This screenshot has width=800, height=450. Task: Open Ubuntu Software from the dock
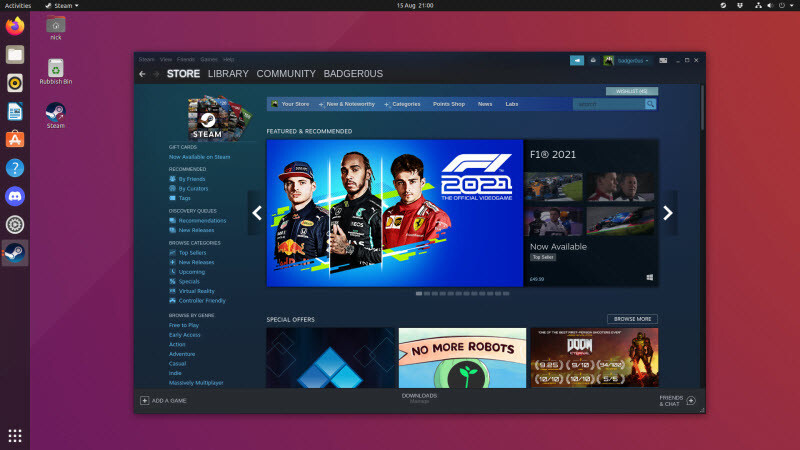tap(15, 139)
